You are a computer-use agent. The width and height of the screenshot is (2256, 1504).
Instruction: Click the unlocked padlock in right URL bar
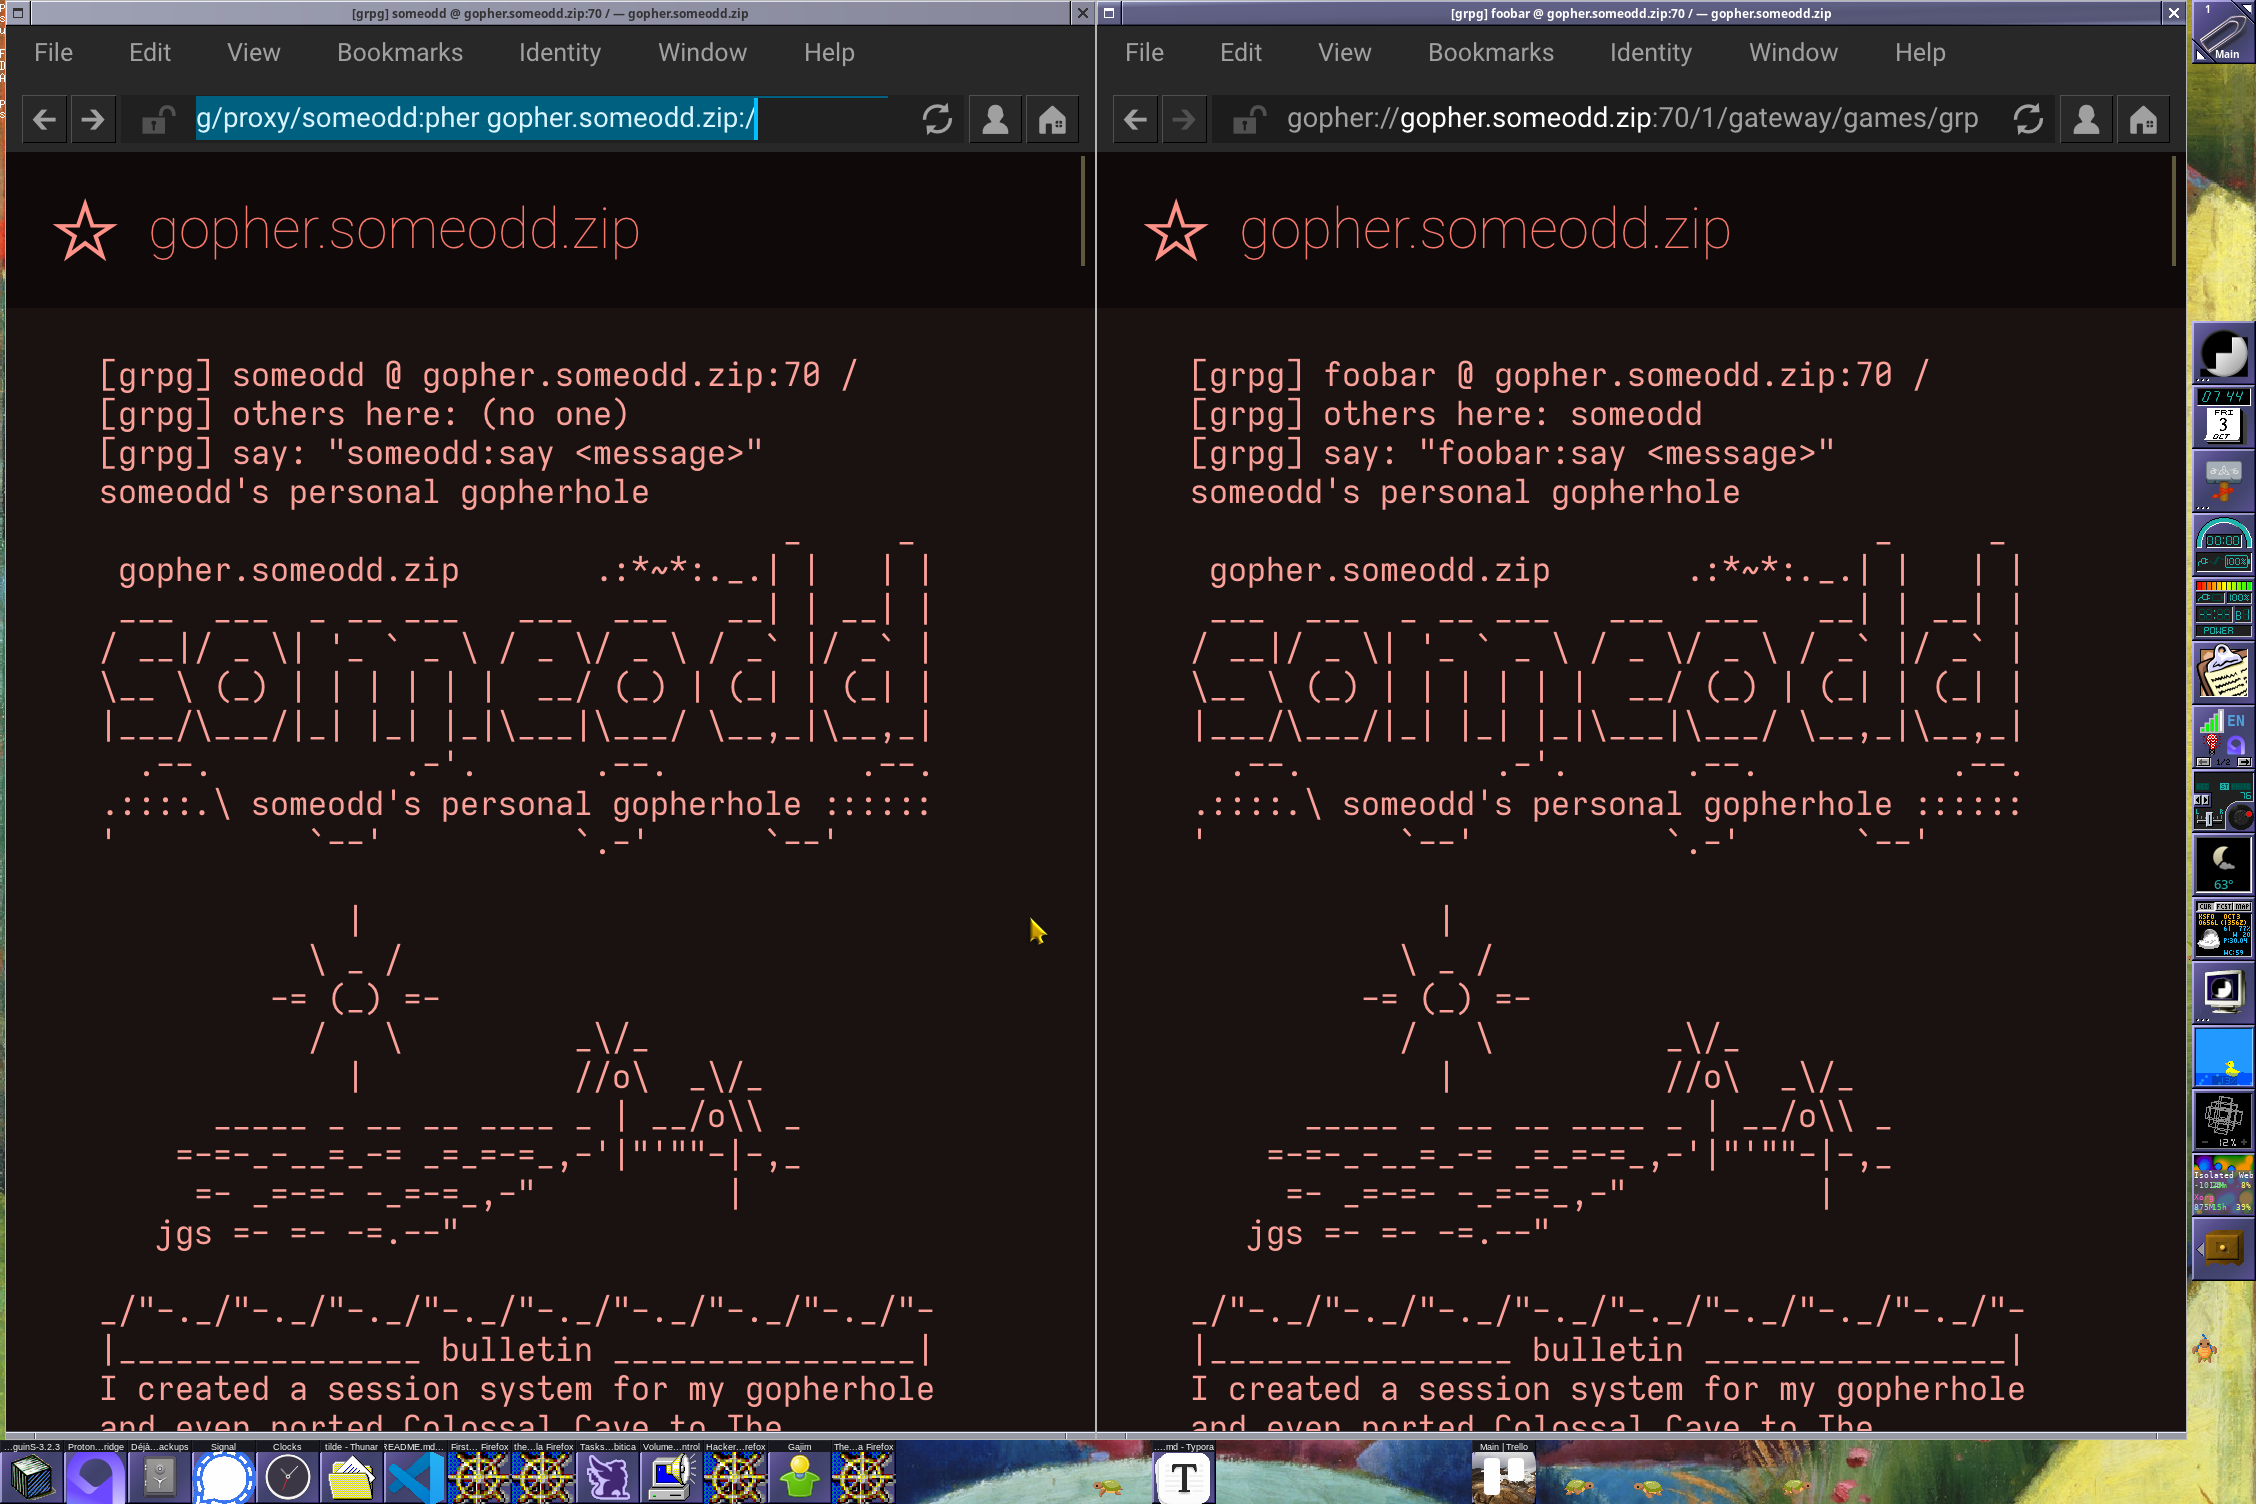tap(1248, 120)
